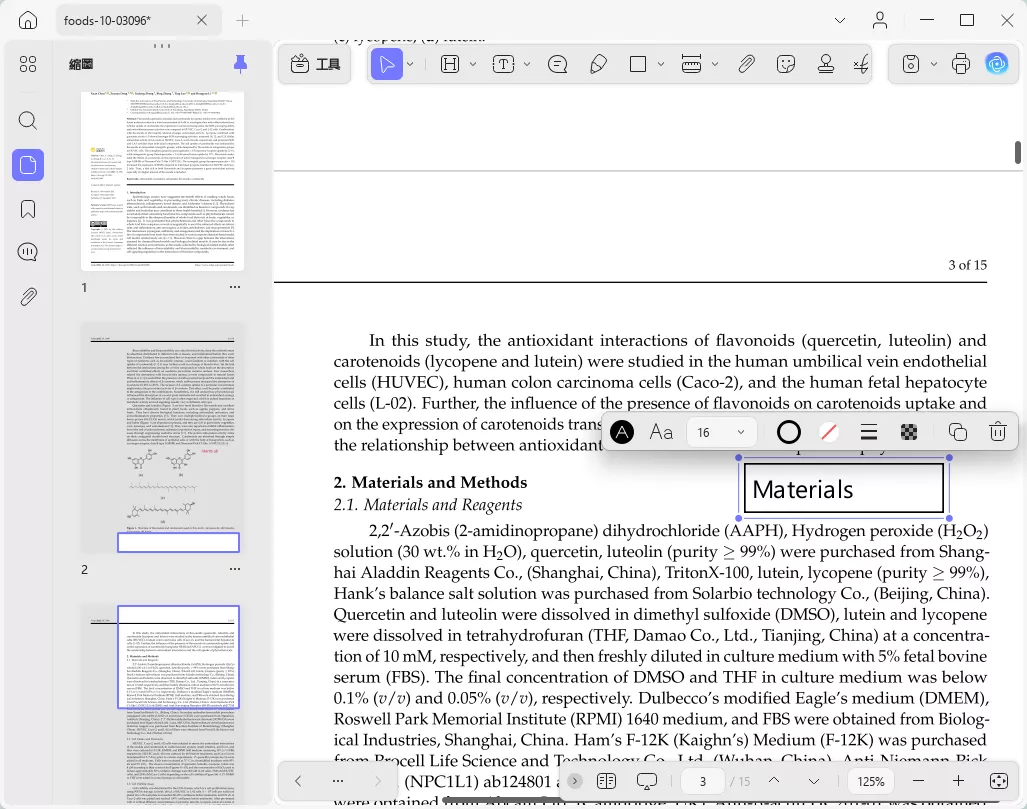Viewport: 1027px width, 809px height.
Task: Toggle the thumbnail panel pin
Action: pyautogui.click(x=240, y=64)
